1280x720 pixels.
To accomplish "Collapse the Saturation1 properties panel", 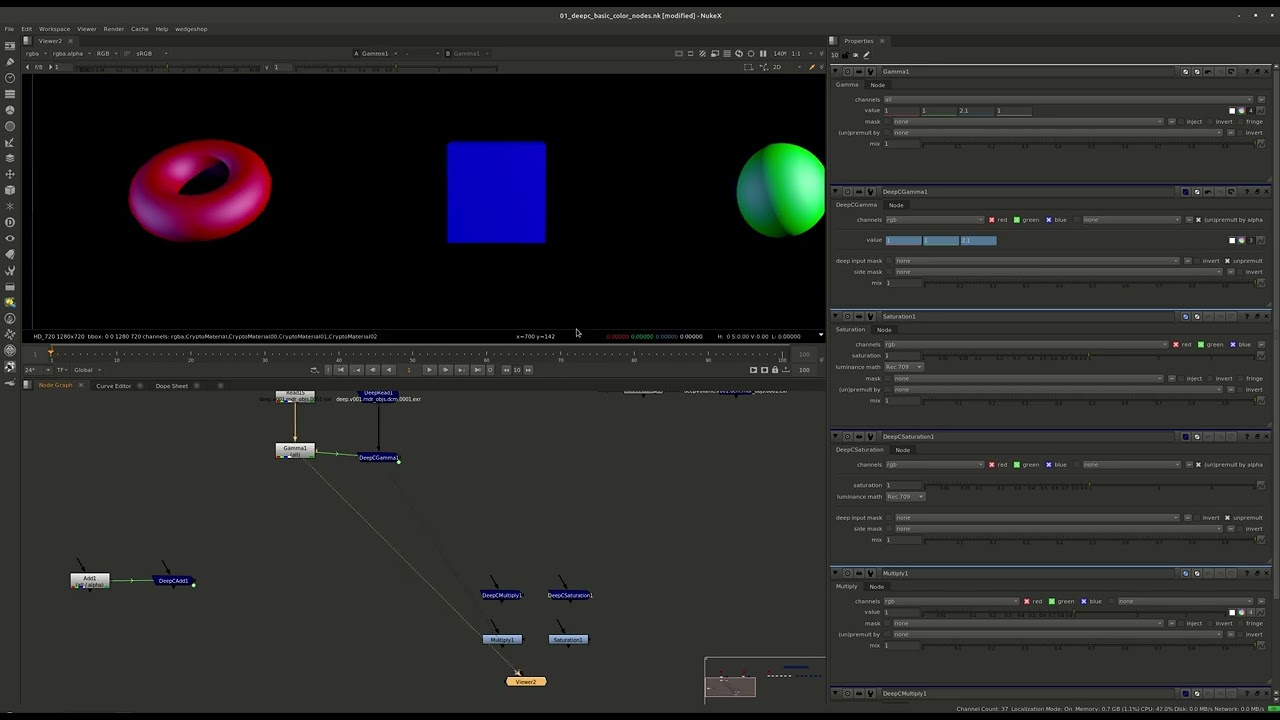I will (x=836, y=317).
